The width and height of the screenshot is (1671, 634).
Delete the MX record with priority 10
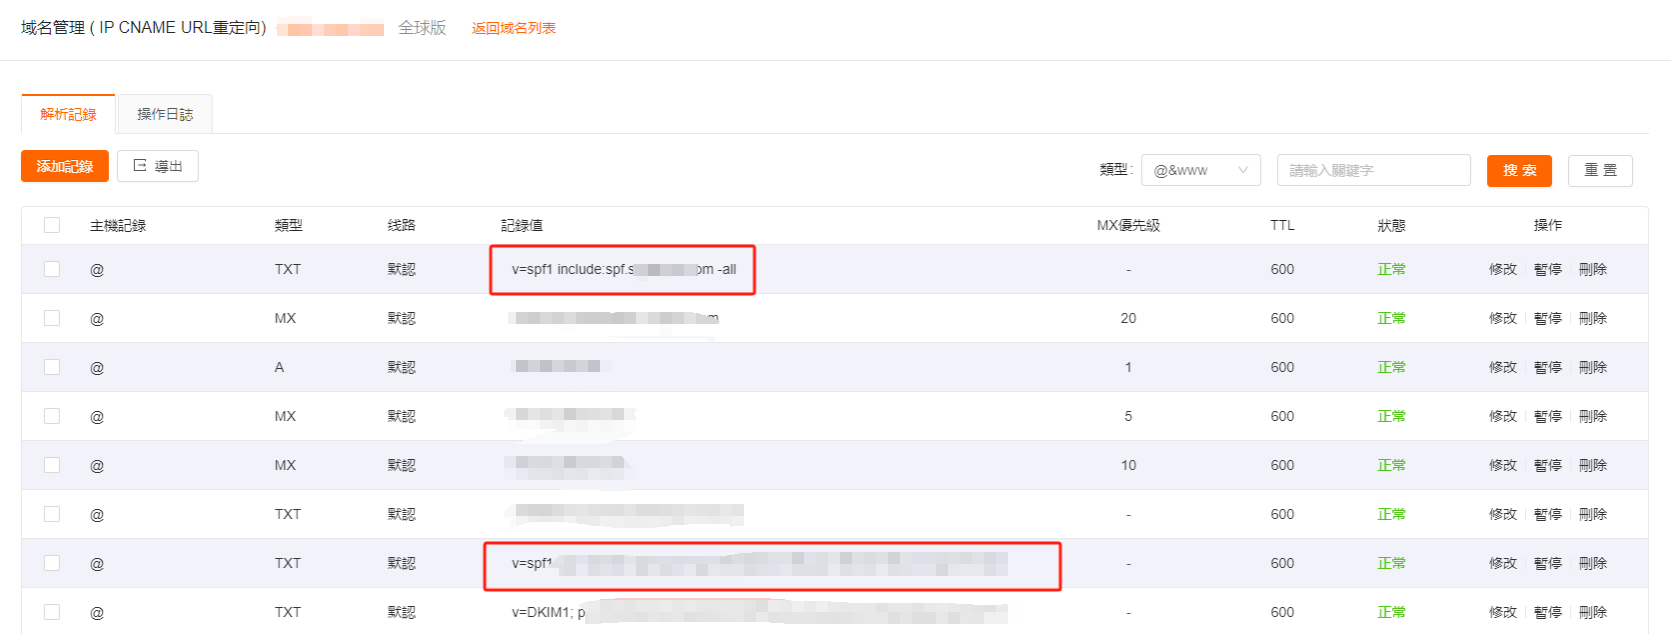click(x=1592, y=465)
